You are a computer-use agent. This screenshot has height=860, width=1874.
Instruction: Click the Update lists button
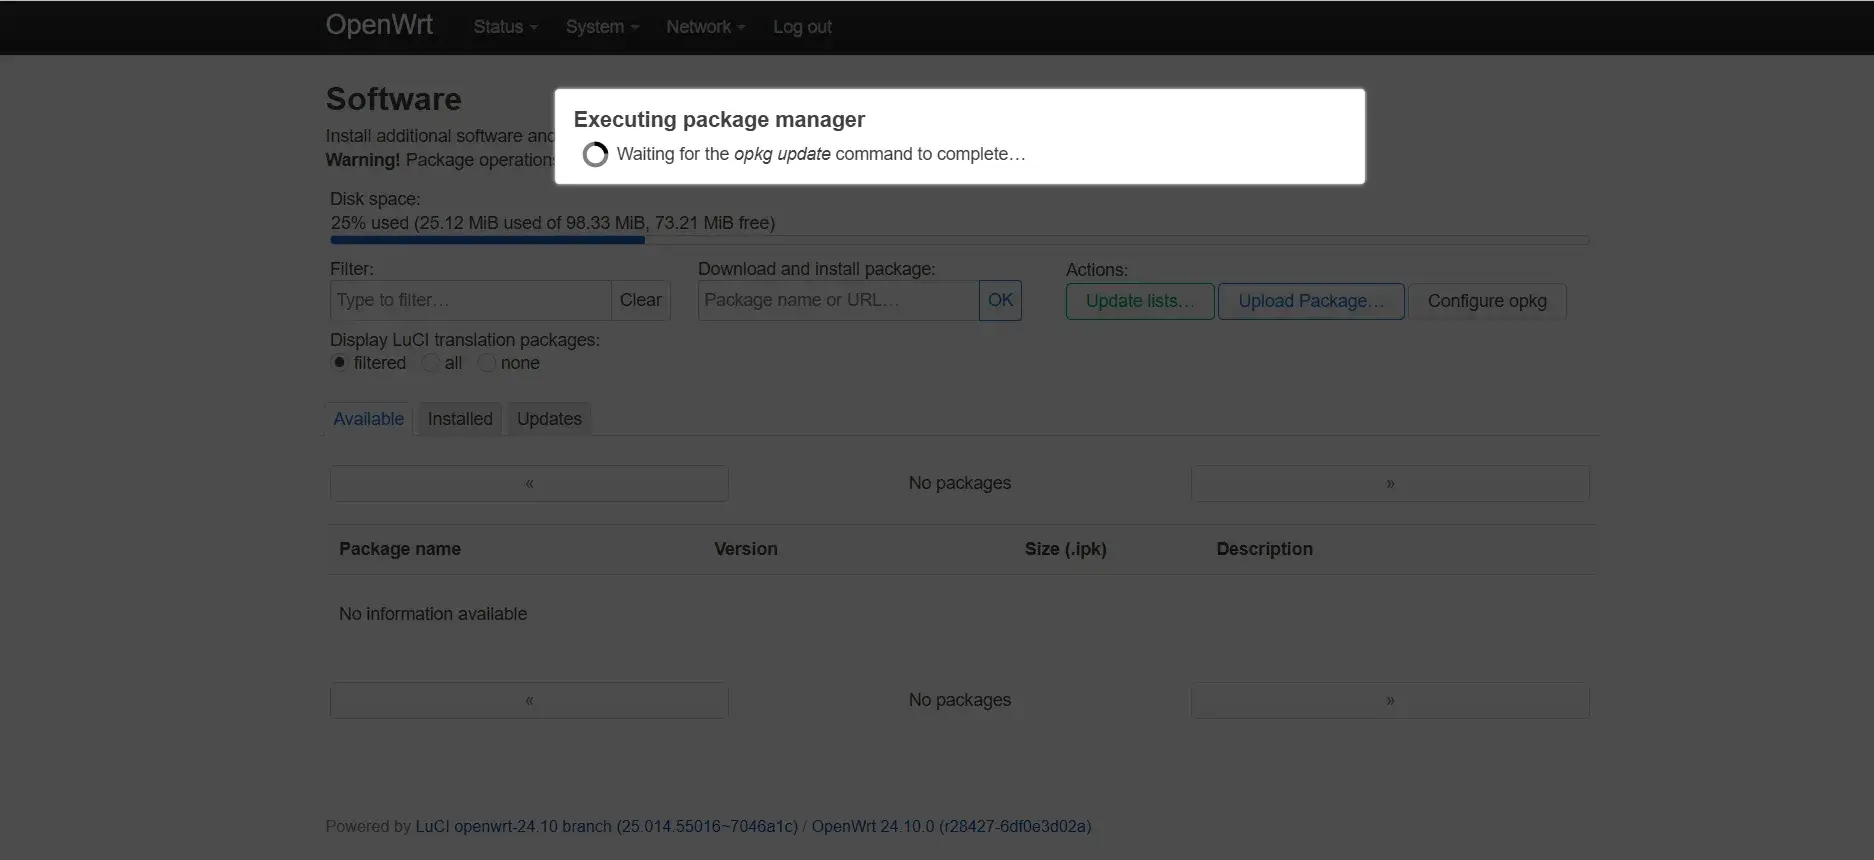tap(1140, 301)
